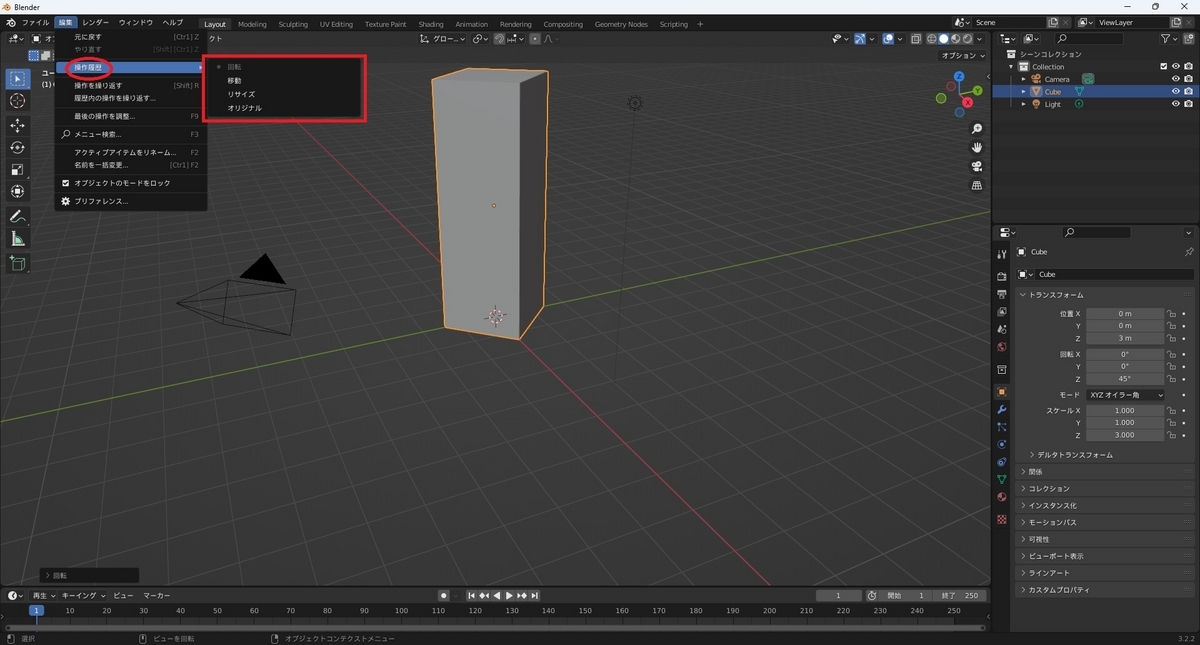This screenshot has height=645, width=1200.
Task: Select the Move tool
Action: (x=18, y=125)
